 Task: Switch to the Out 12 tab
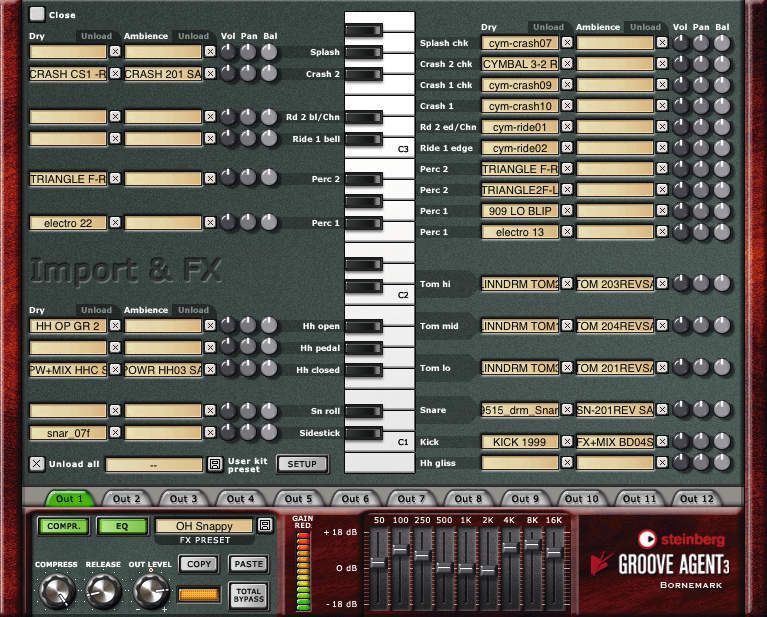point(697,499)
